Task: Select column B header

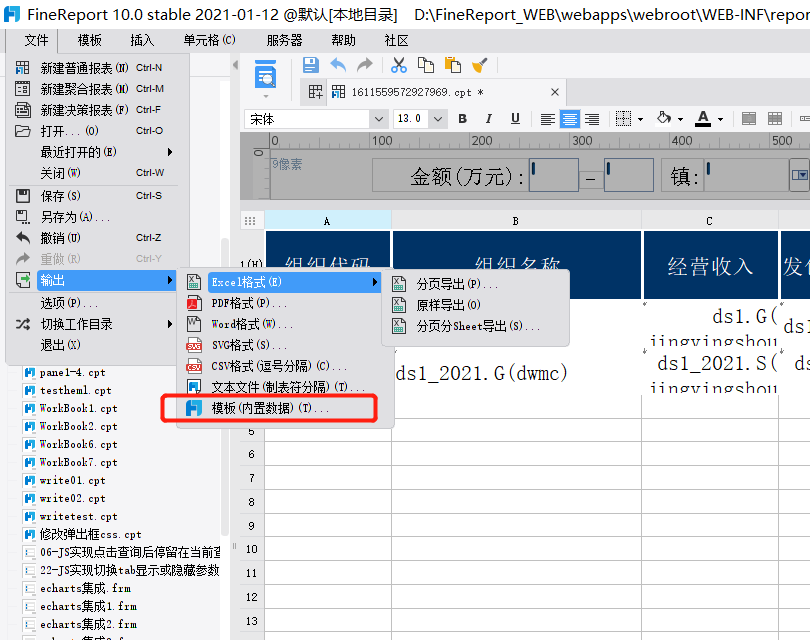Action: point(516,221)
